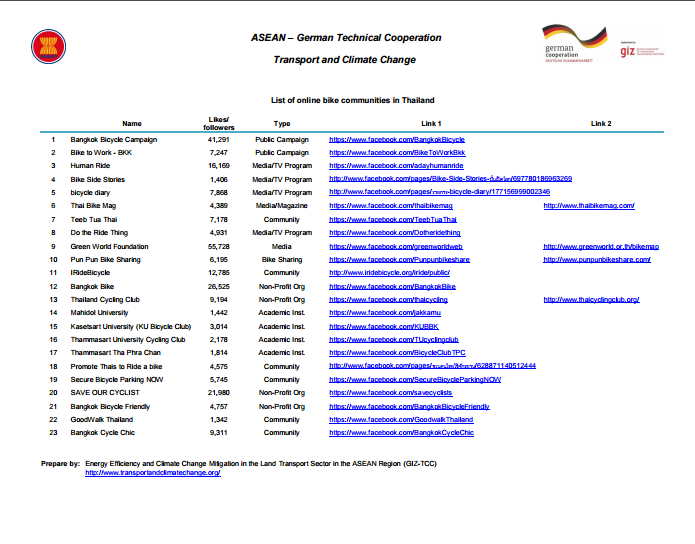The height and width of the screenshot is (544, 695).
Task: Click the German cooperation flag logo
Action: click(575, 43)
